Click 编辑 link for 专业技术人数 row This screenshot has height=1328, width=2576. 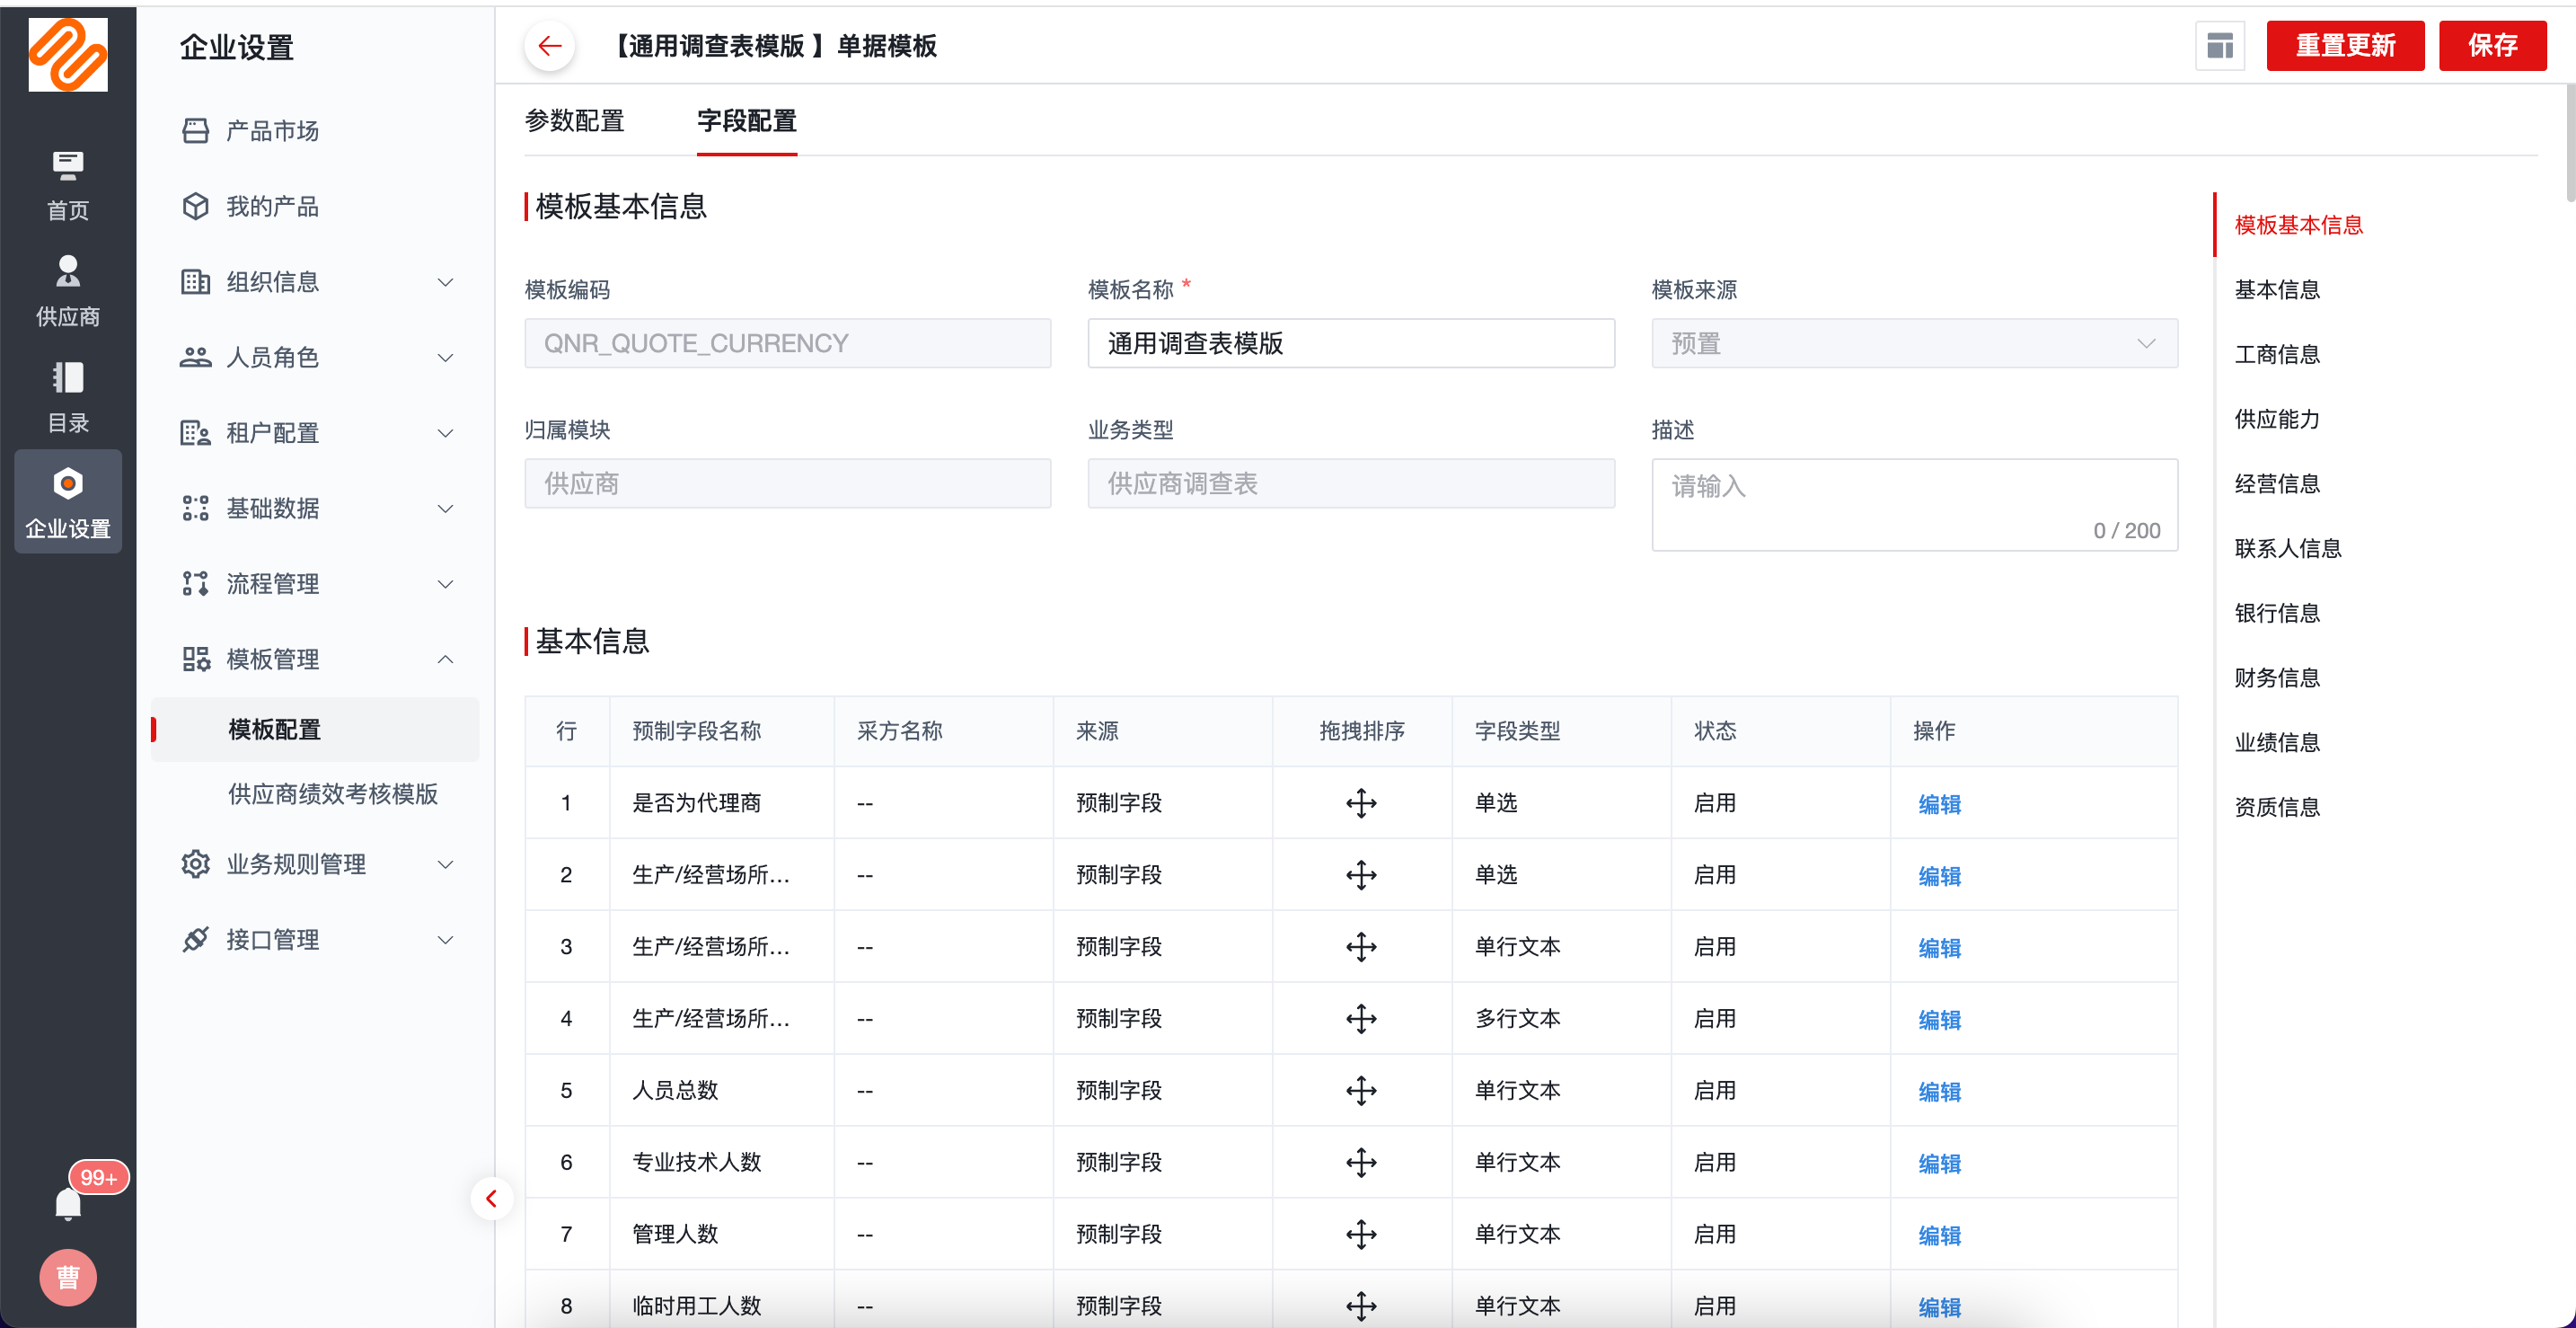click(x=1939, y=1164)
